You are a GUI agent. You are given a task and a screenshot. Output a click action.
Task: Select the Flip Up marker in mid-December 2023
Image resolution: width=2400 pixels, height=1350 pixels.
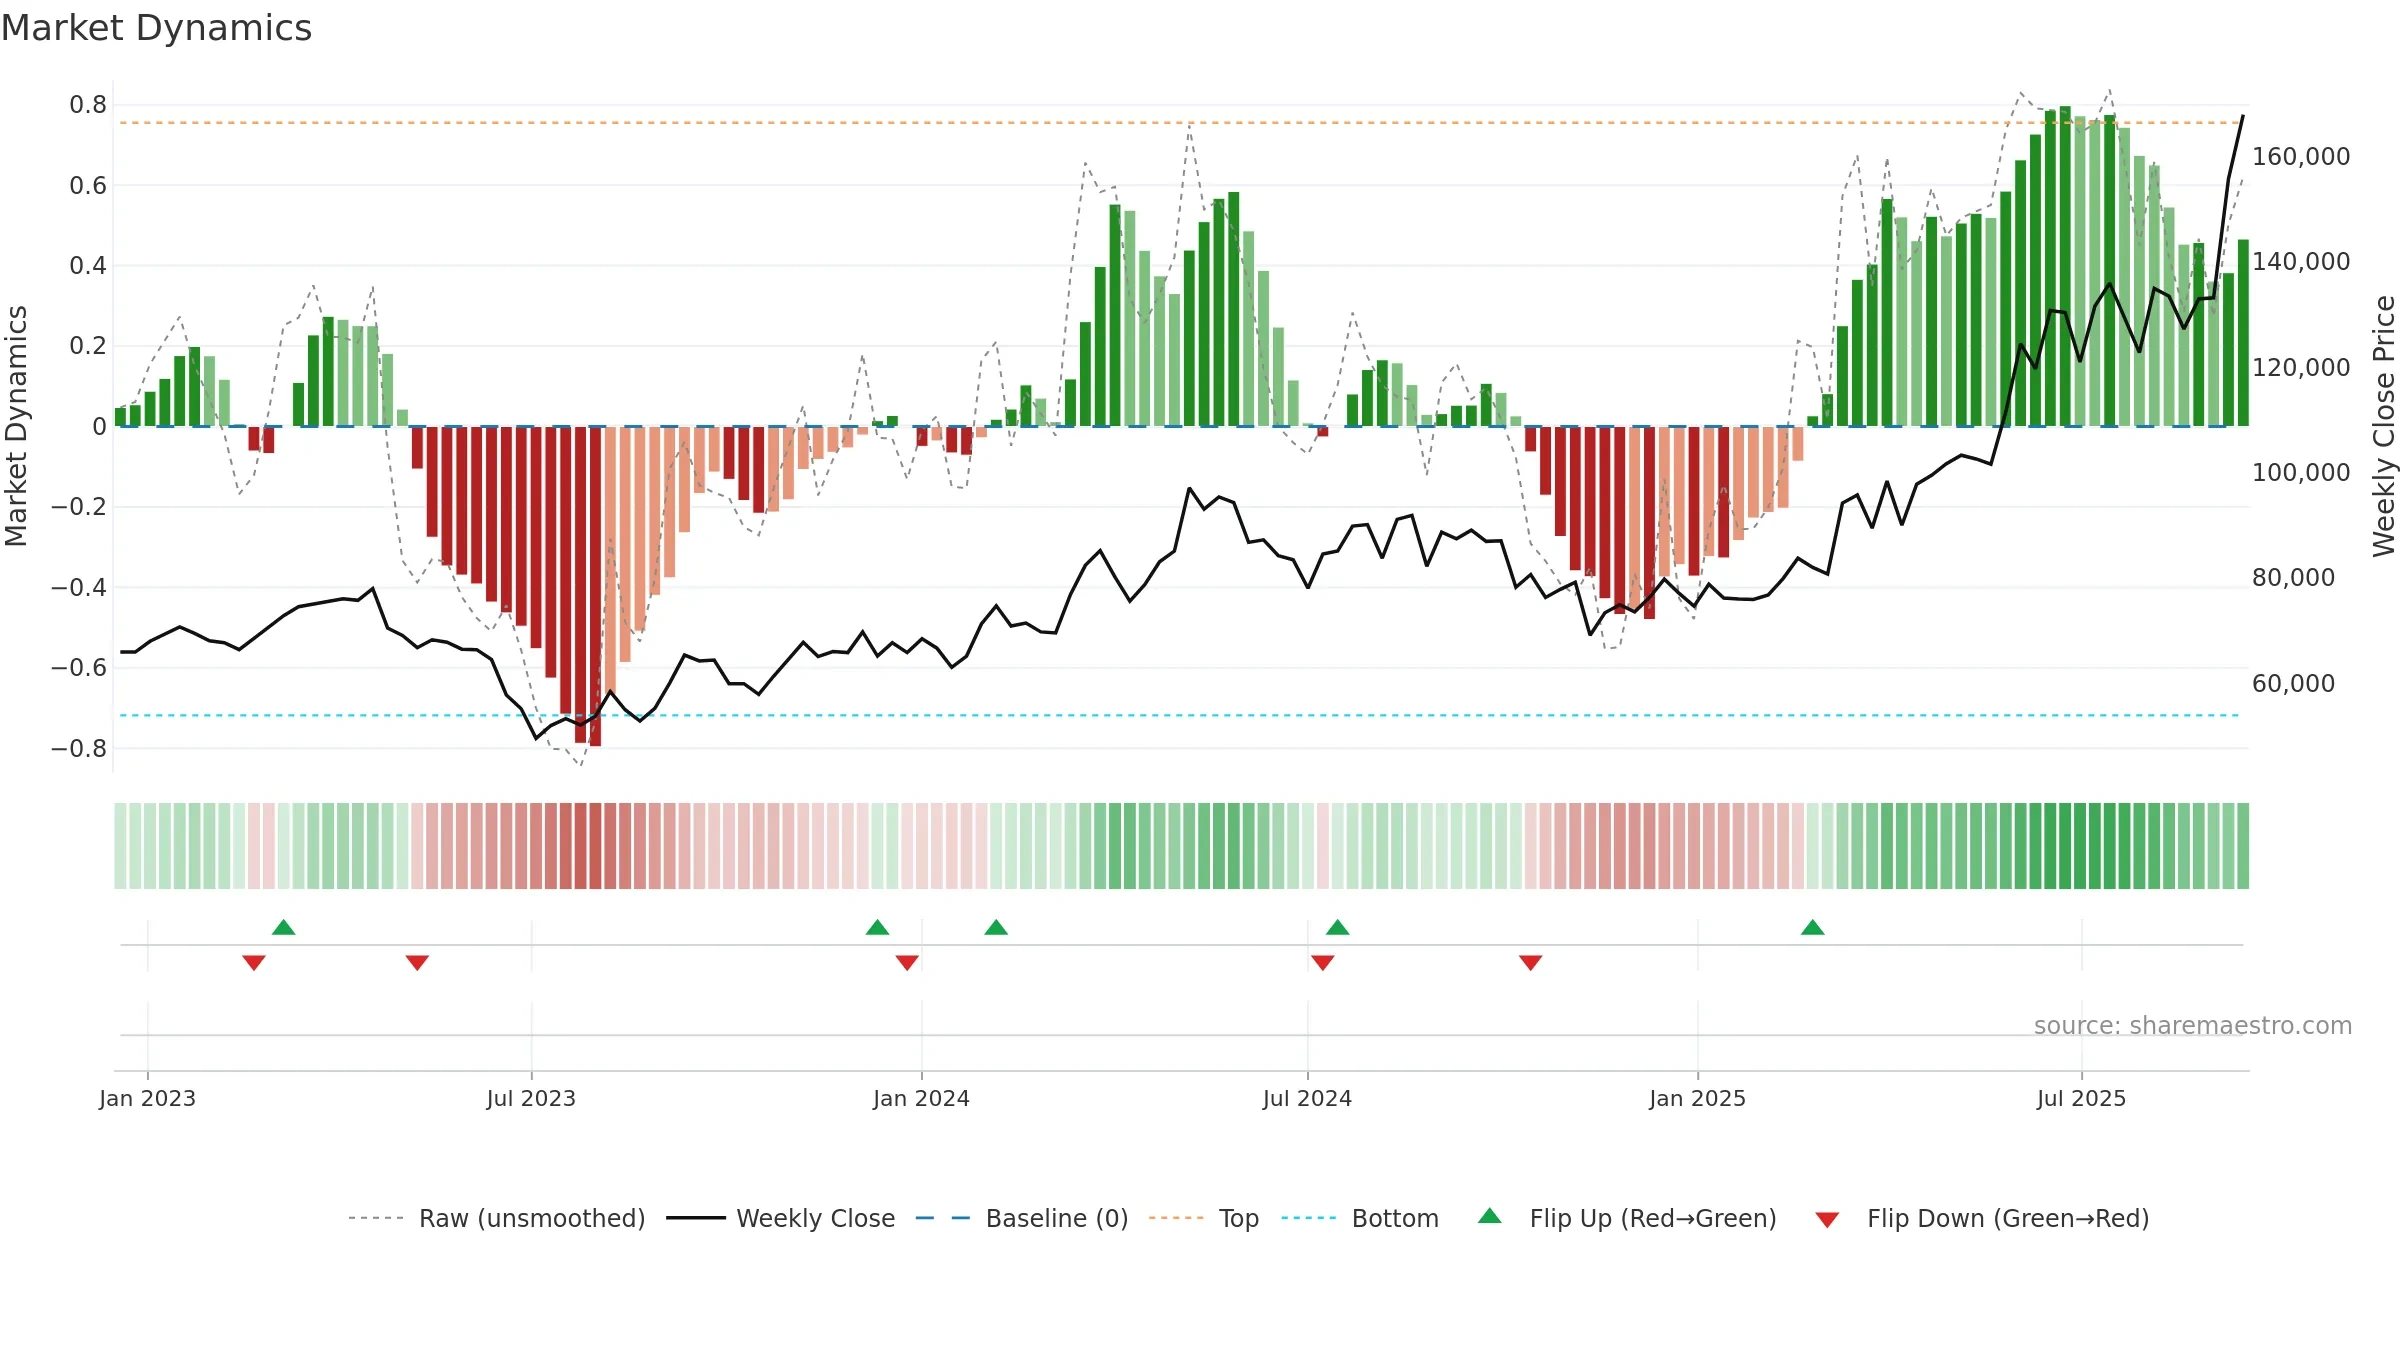[x=877, y=927]
